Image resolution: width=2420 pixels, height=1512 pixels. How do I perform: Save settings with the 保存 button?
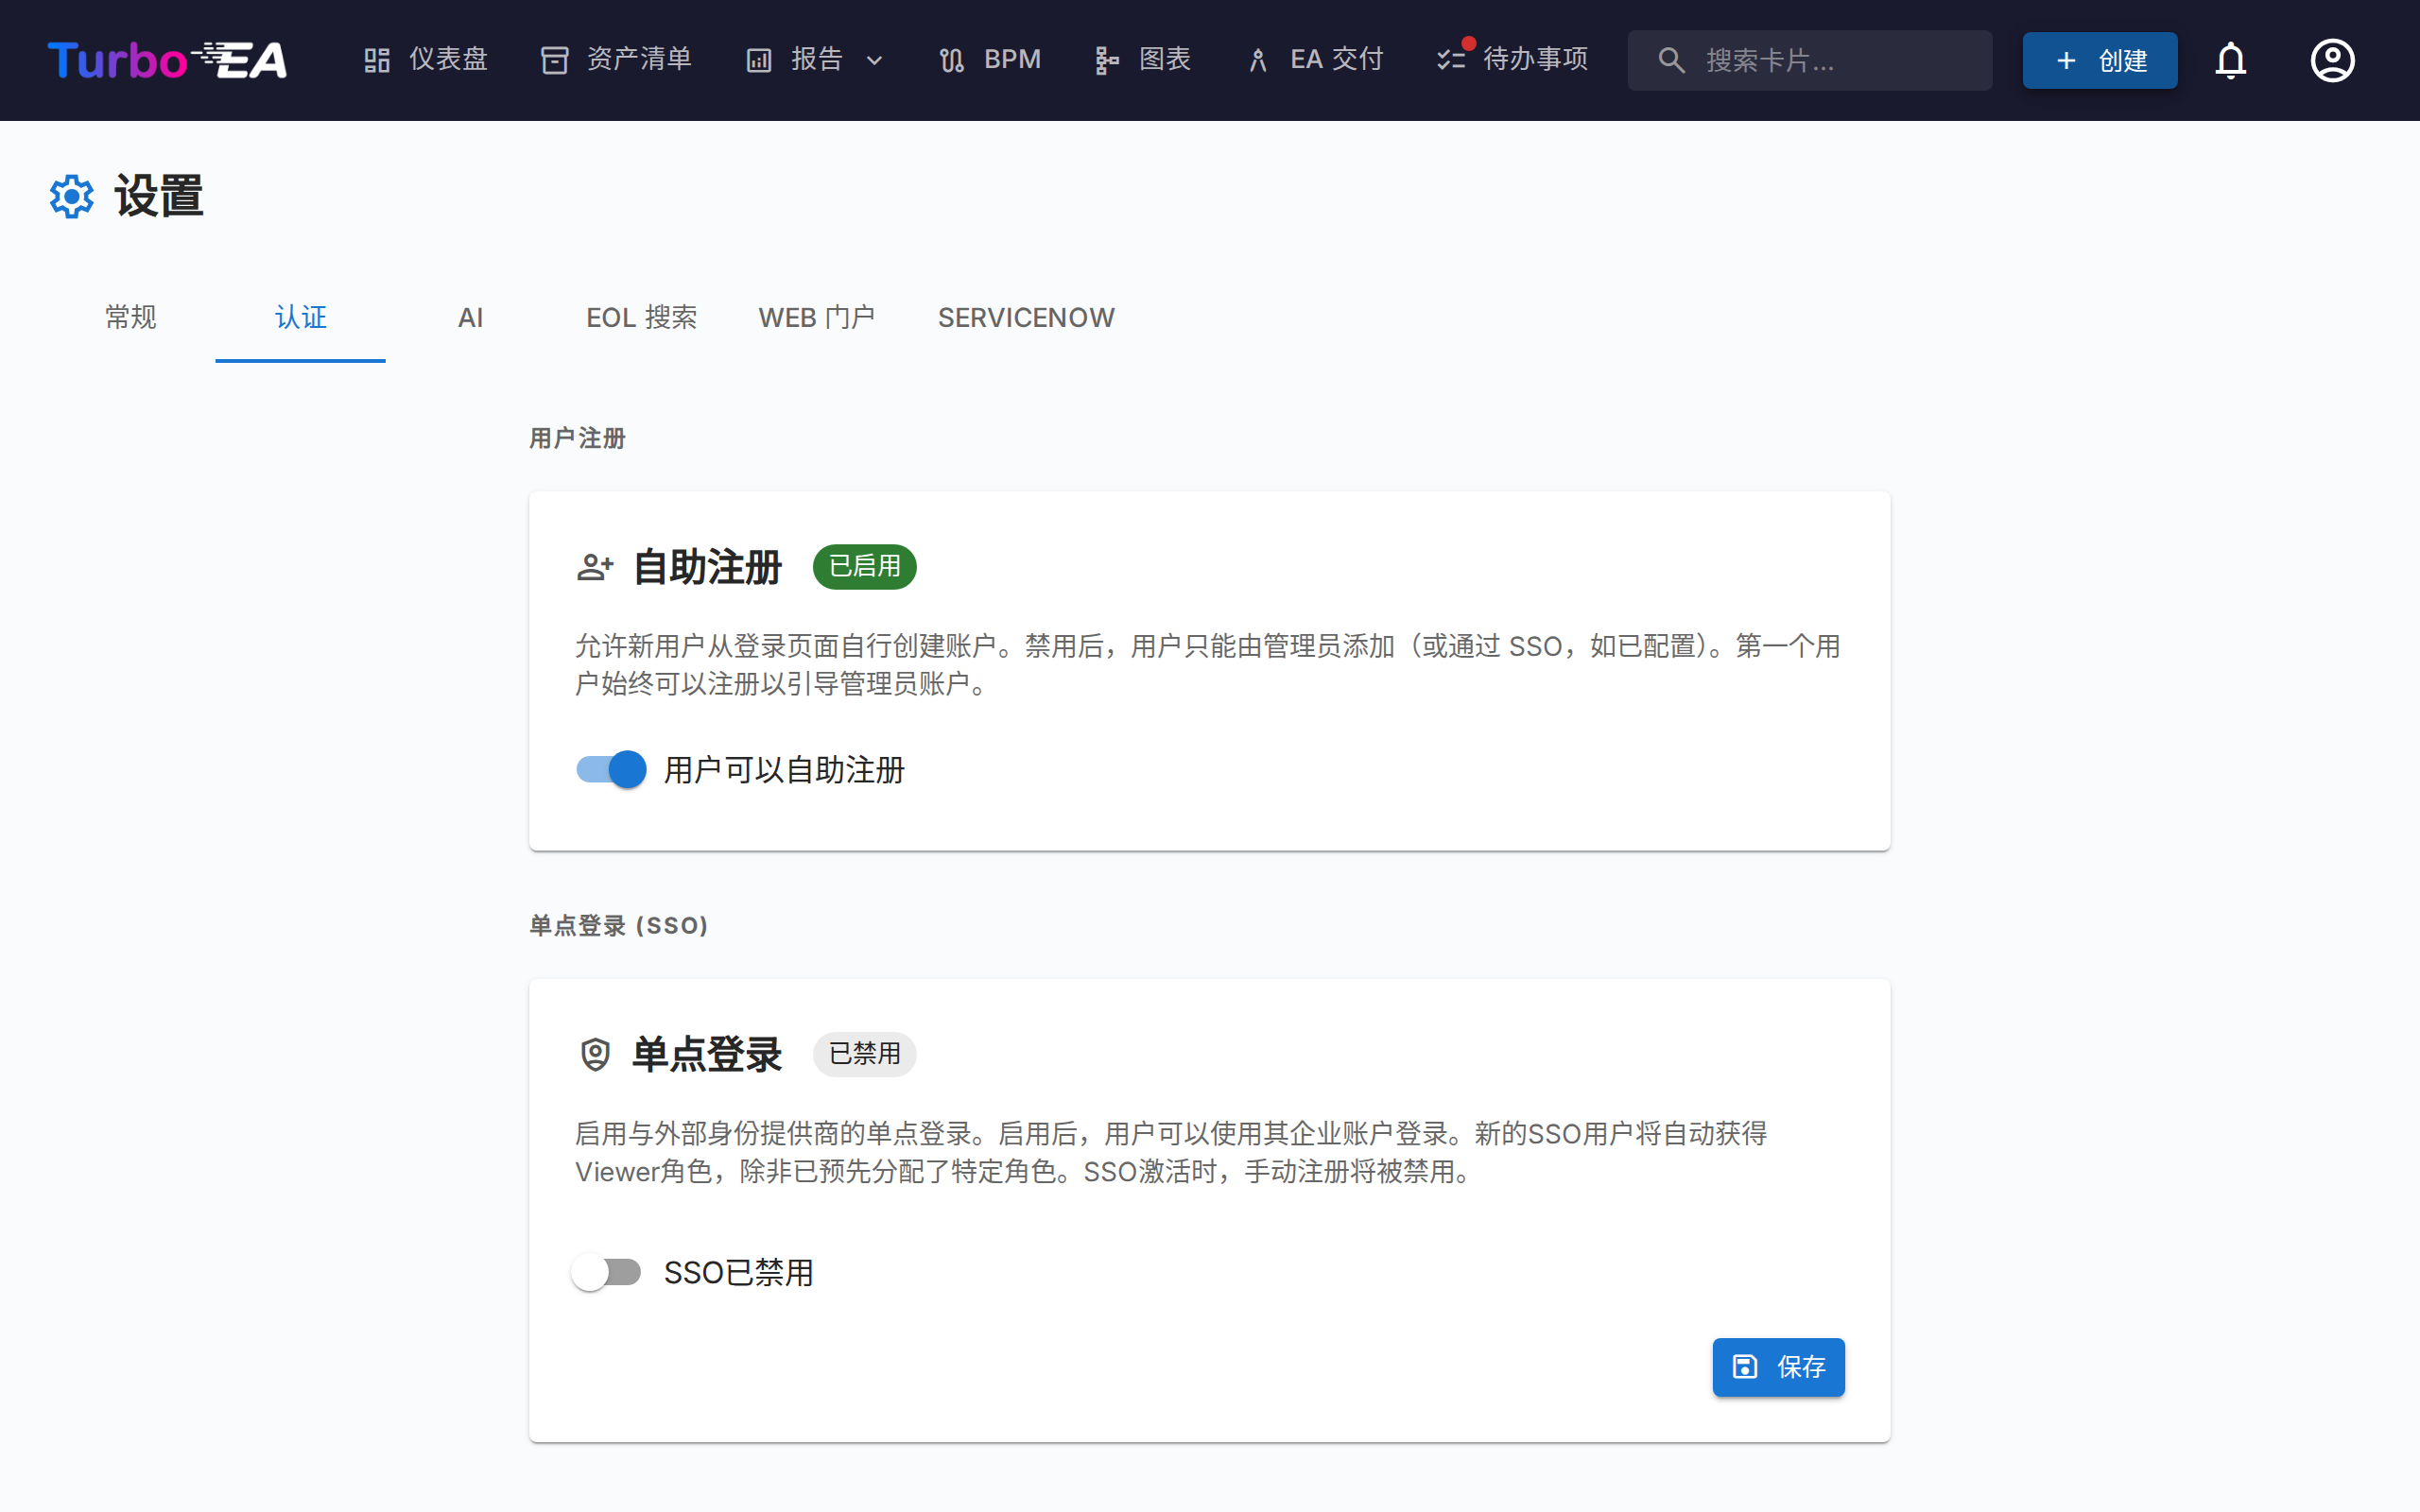[1778, 1367]
